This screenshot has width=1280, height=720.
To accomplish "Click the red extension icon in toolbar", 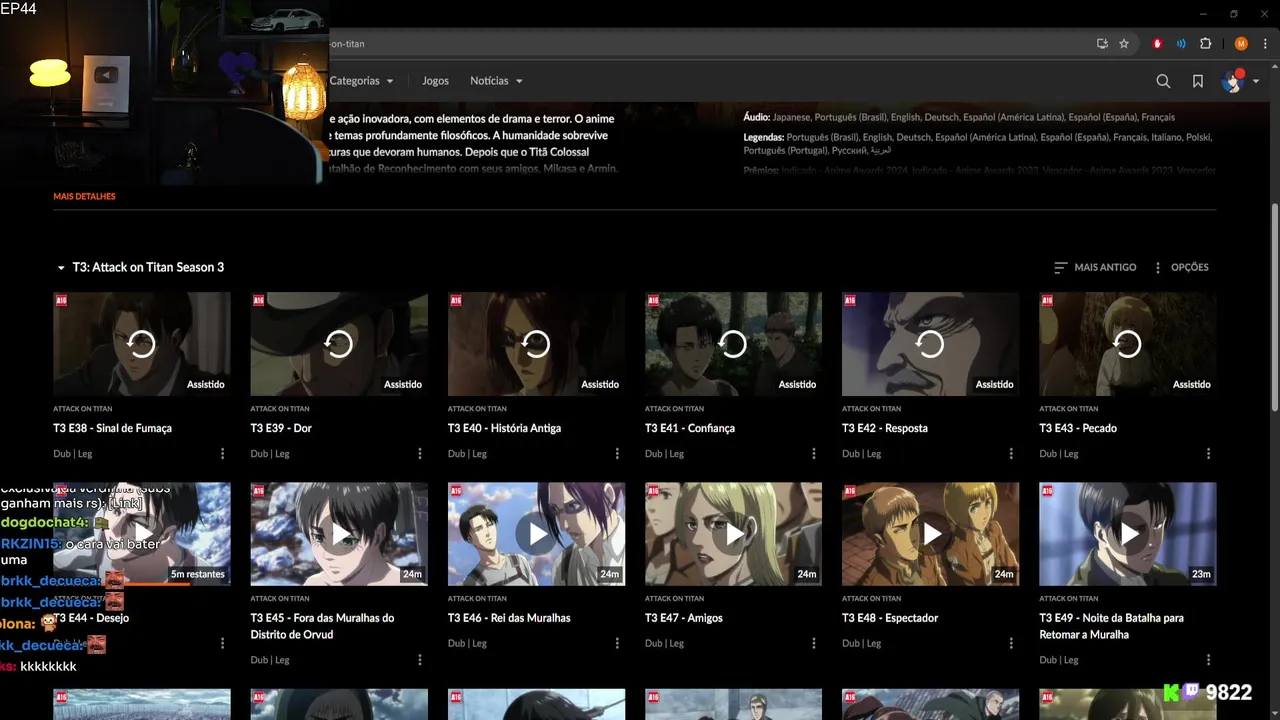I will coord(1158,44).
